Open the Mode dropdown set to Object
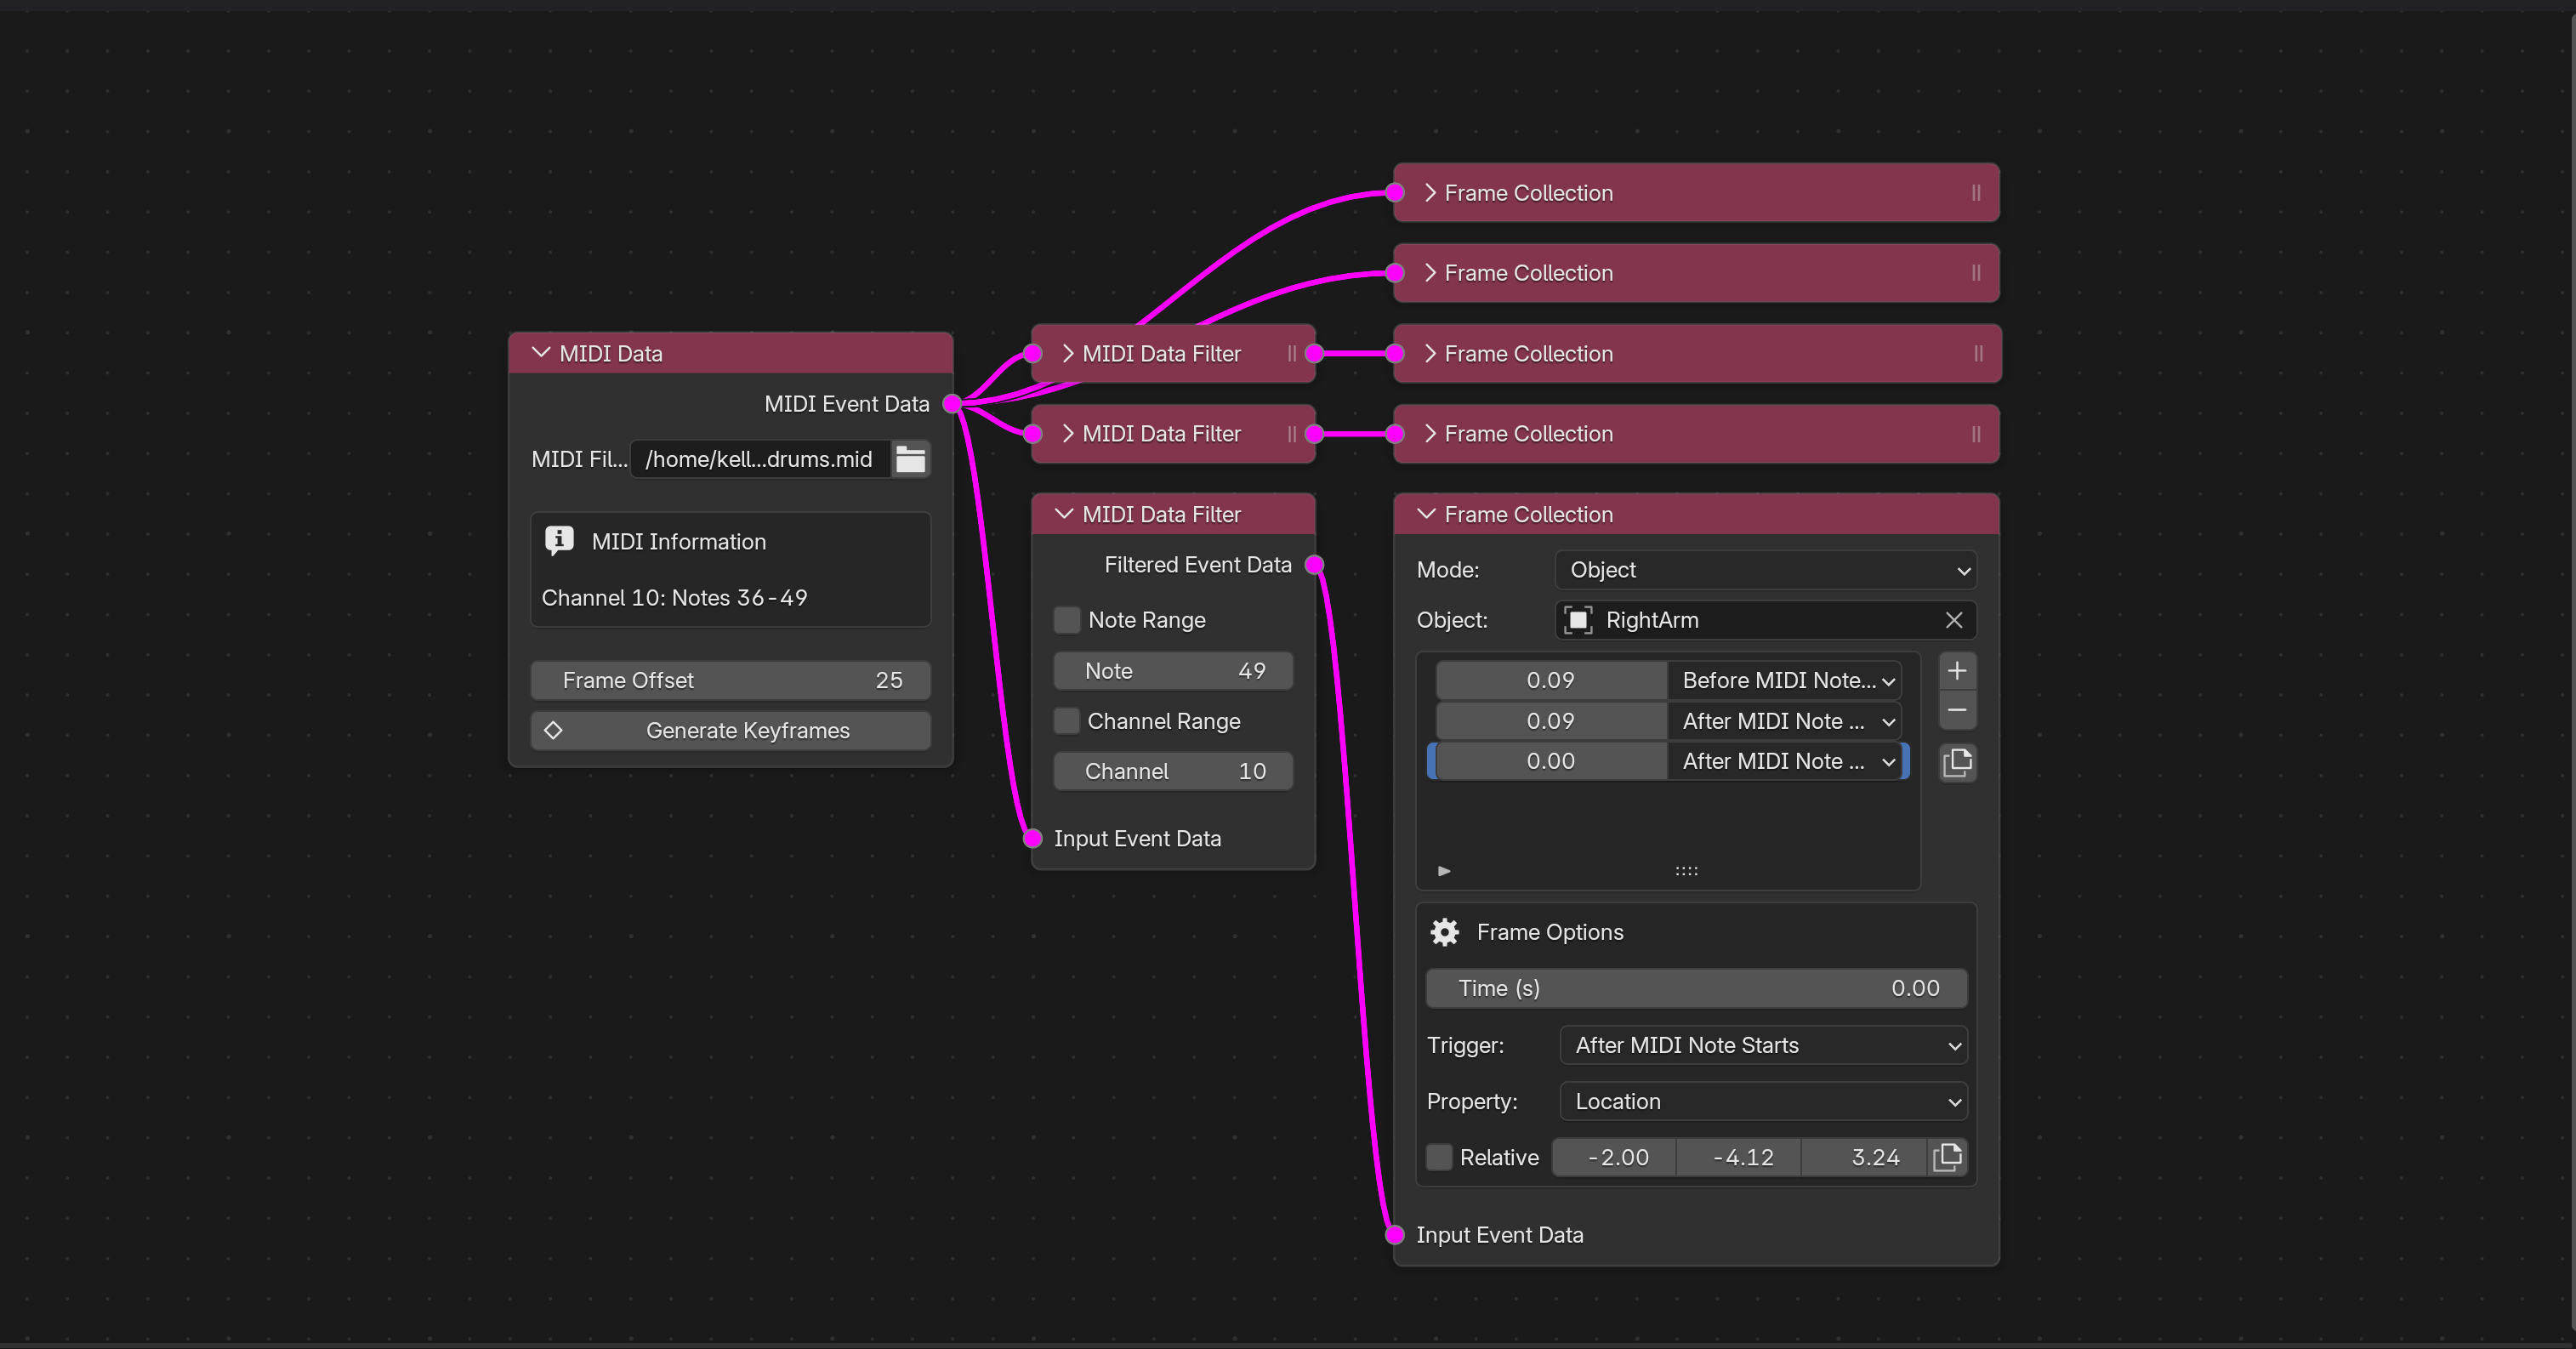2576x1349 pixels. [1765, 570]
